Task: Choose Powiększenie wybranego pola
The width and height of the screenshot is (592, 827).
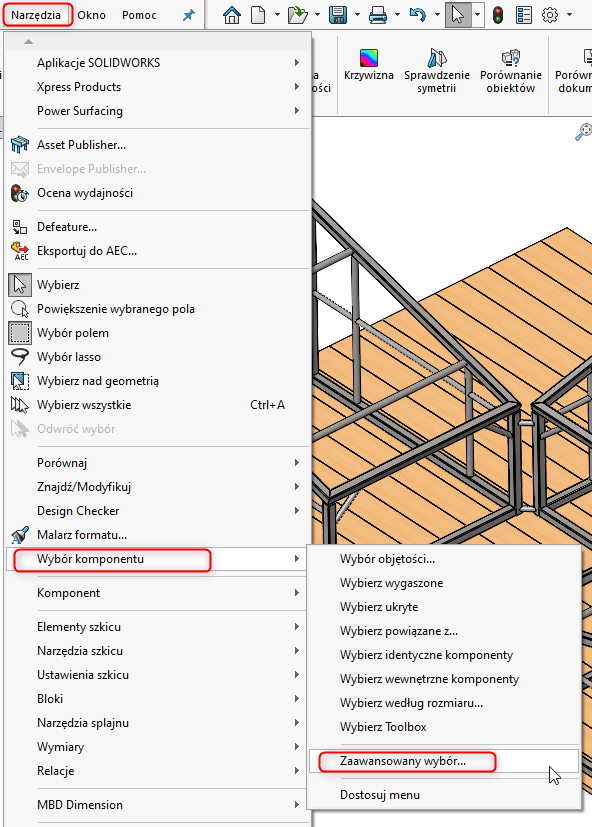Action: (157, 309)
